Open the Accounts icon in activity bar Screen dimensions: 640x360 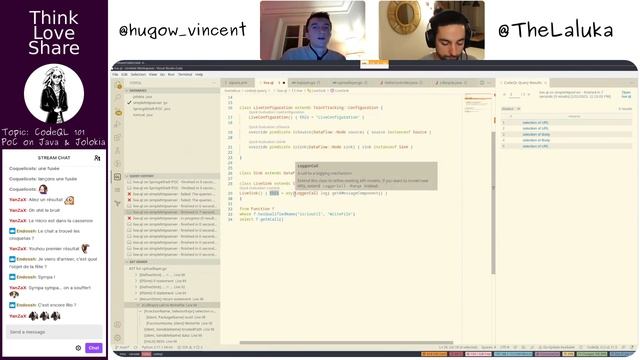[x=118, y=324]
